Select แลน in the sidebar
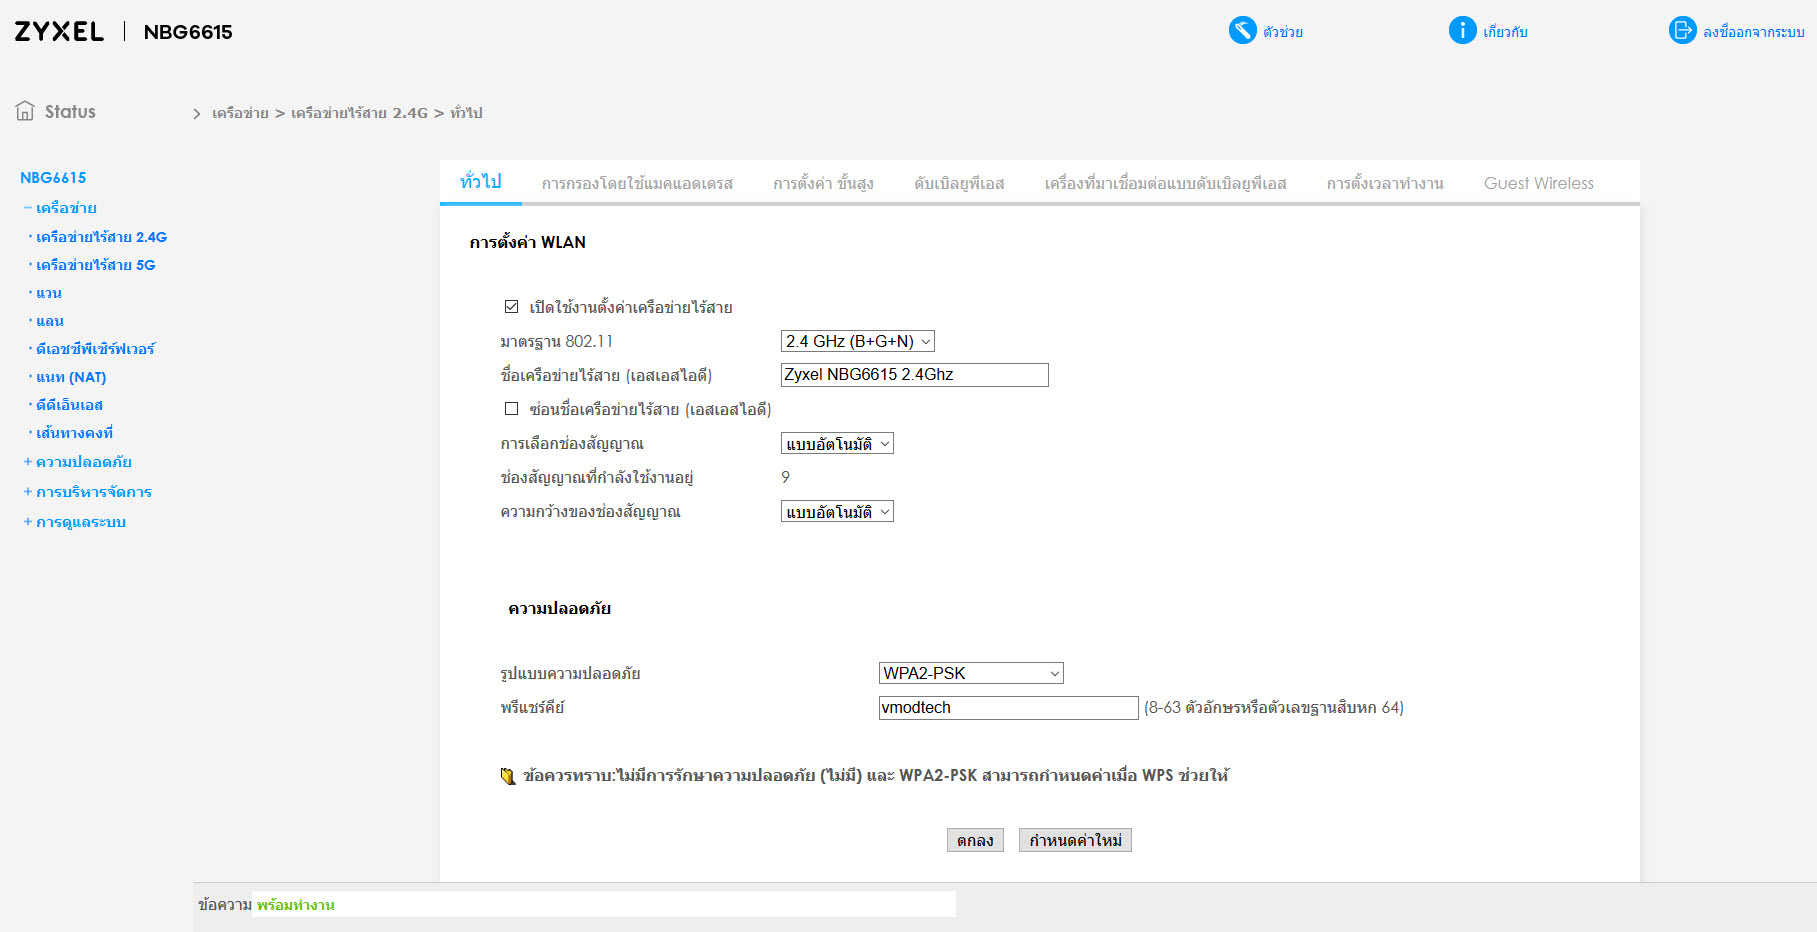The image size is (1817, 932). click(50, 321)
